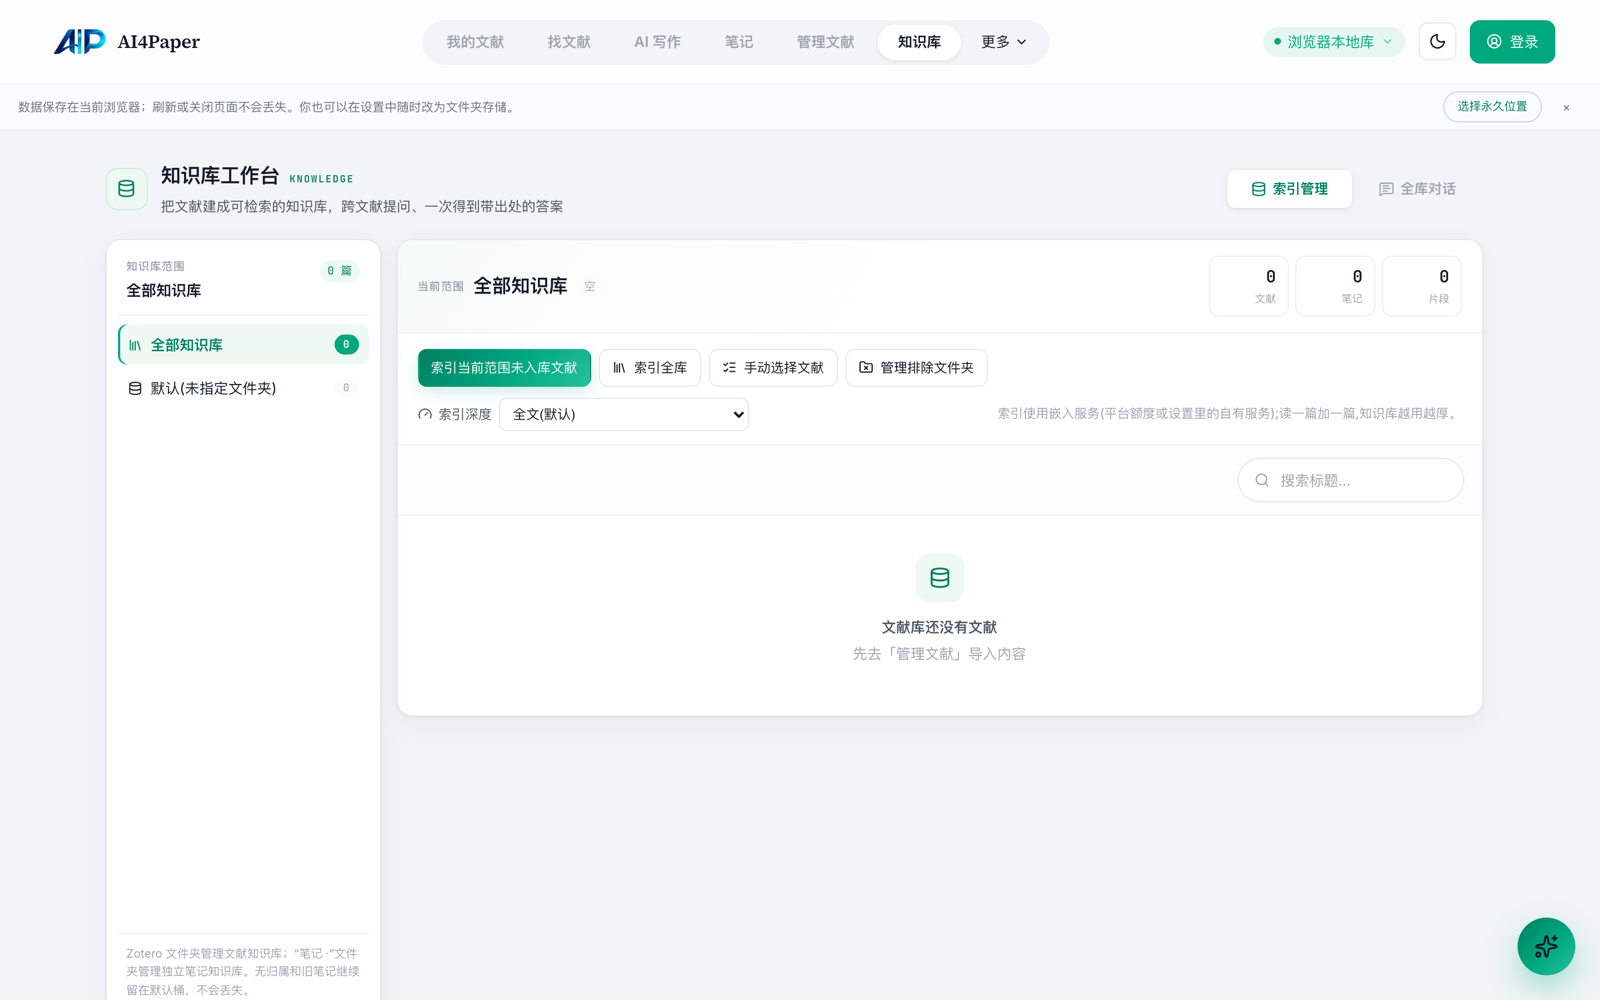
Task: Switch to 索引管理 view
Action: click(x=1290, y=189)
